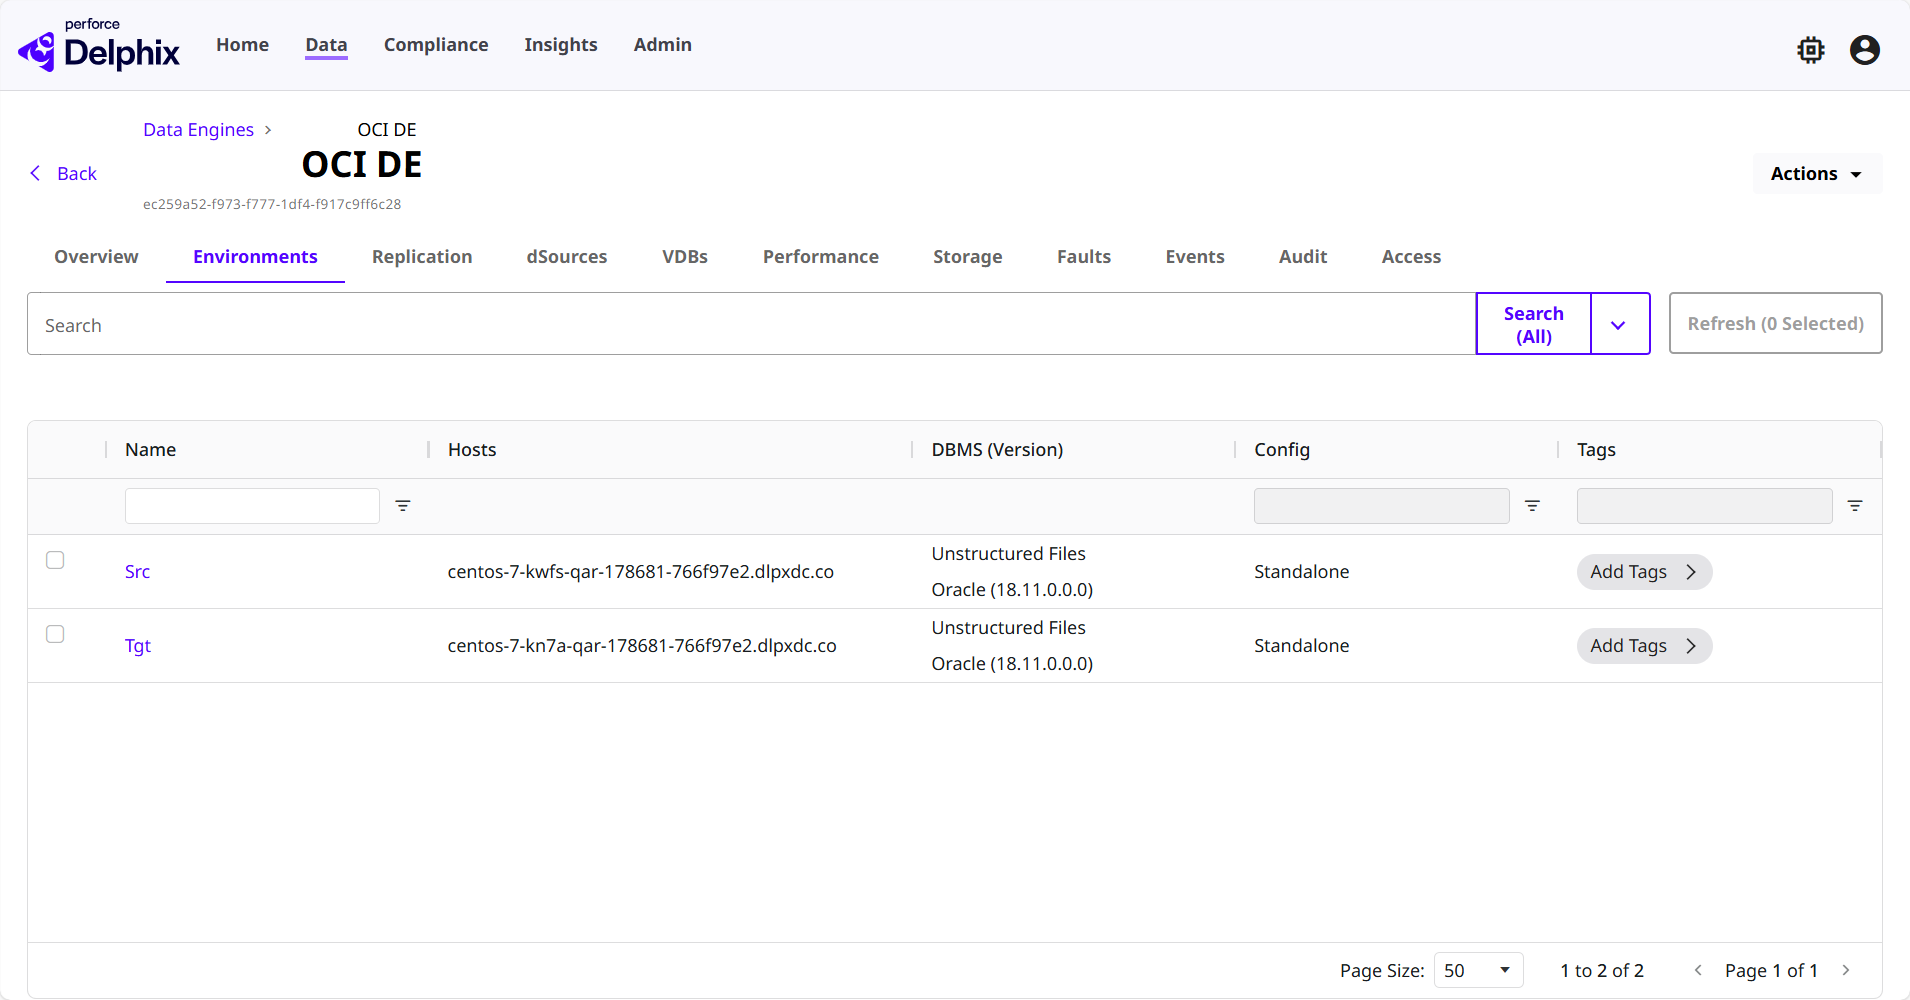Switch to the VDBs tab
The height and width of the screenshot is (1000, 1910).
click(685, 257)
